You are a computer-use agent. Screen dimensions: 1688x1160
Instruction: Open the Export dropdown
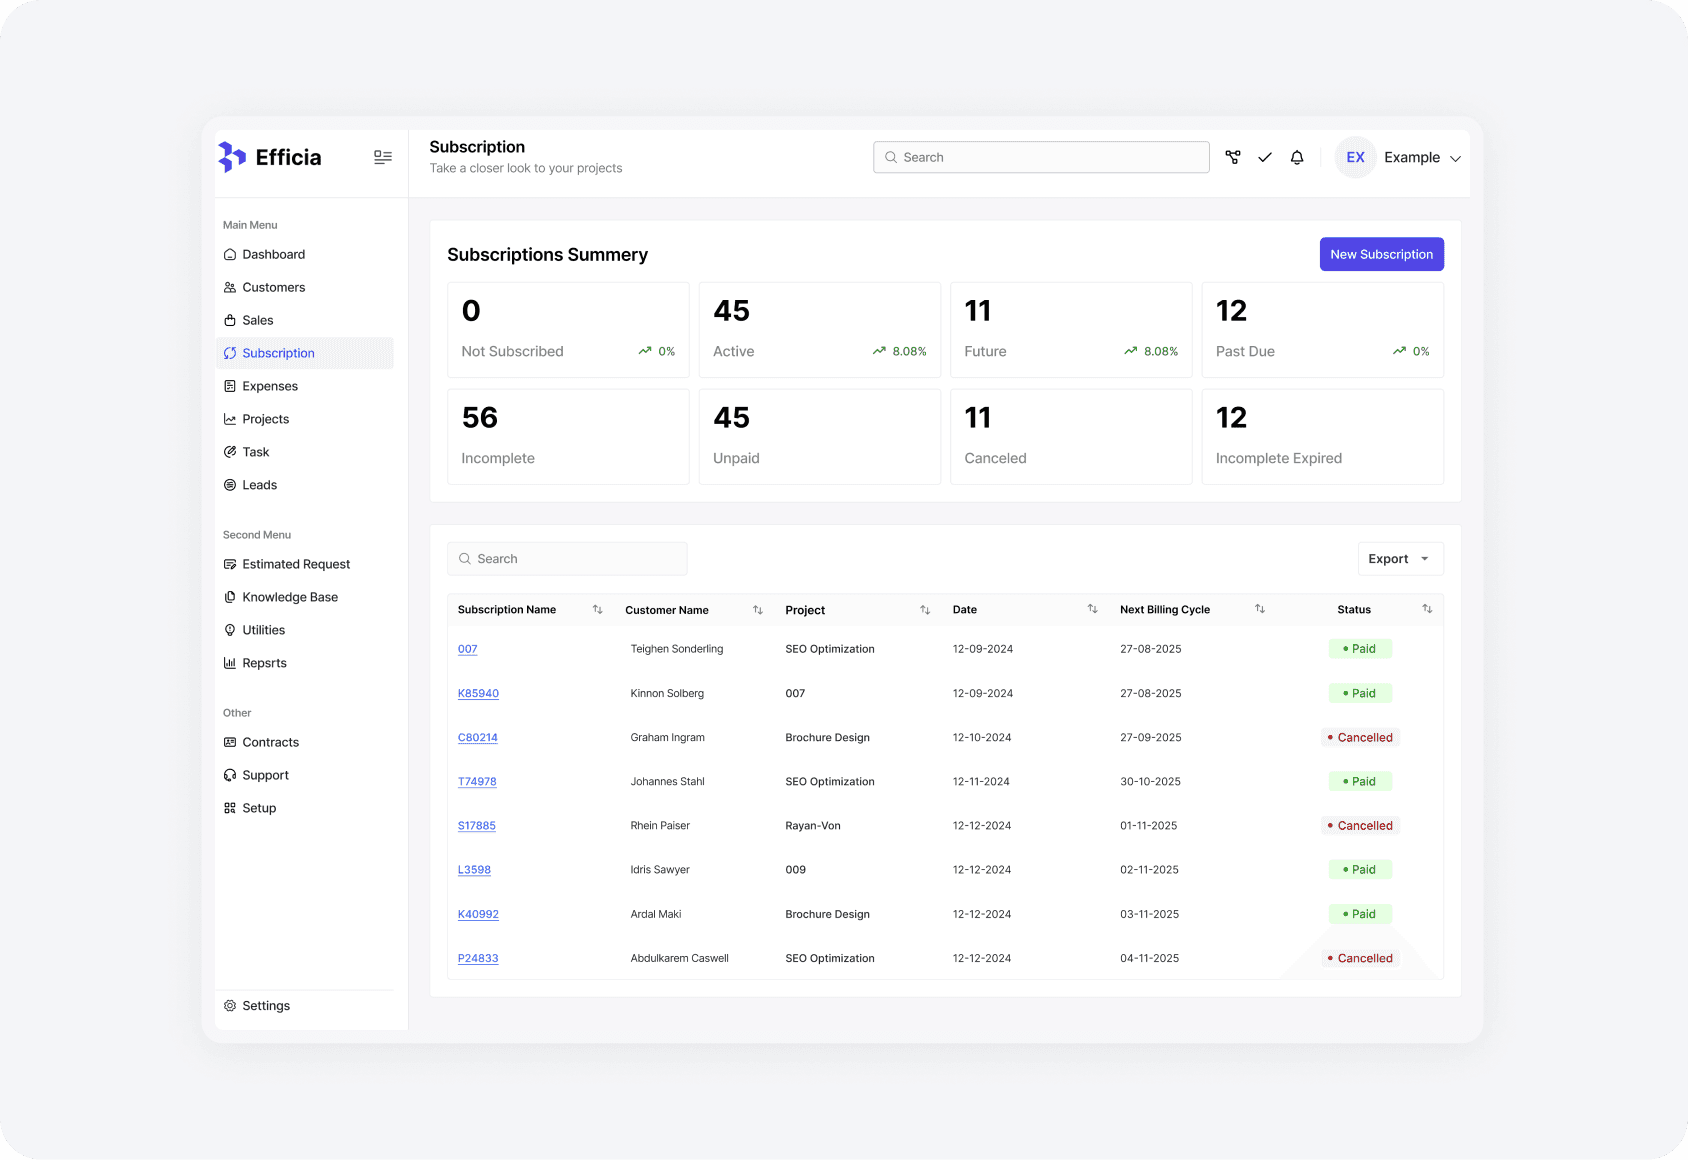(1400, 559)
